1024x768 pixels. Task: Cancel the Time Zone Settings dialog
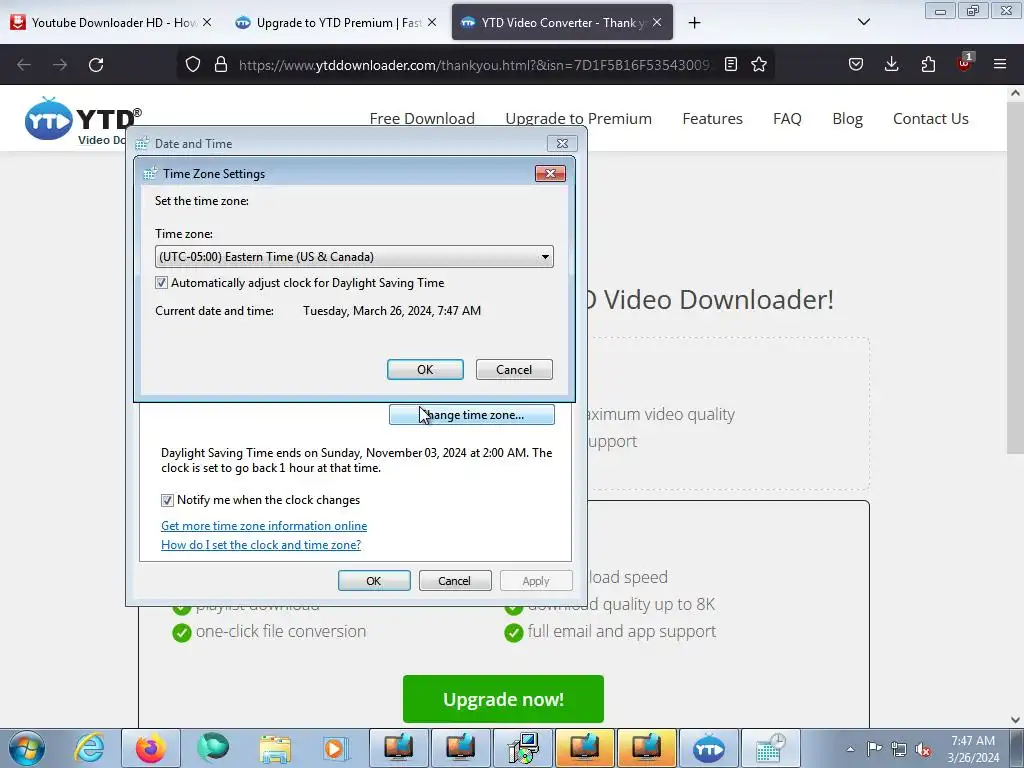514,370
